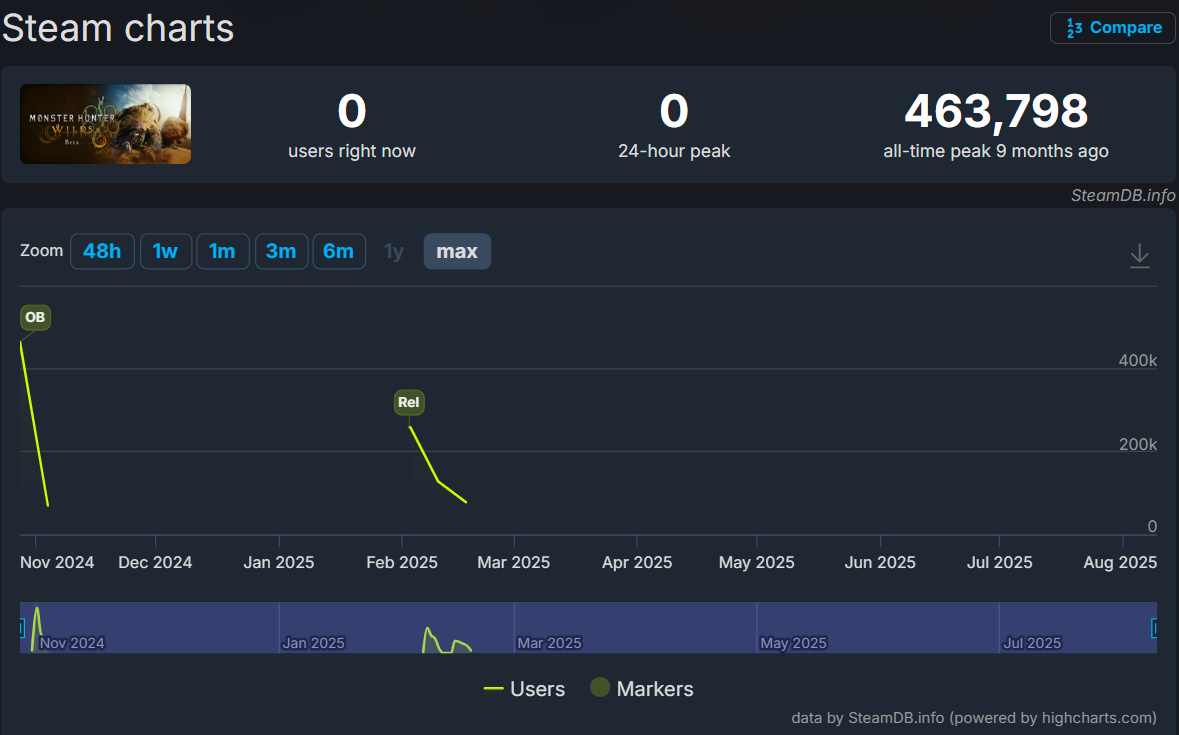
Task: Click the 'Dec 2024' axis label
Action: pos(155,562)
